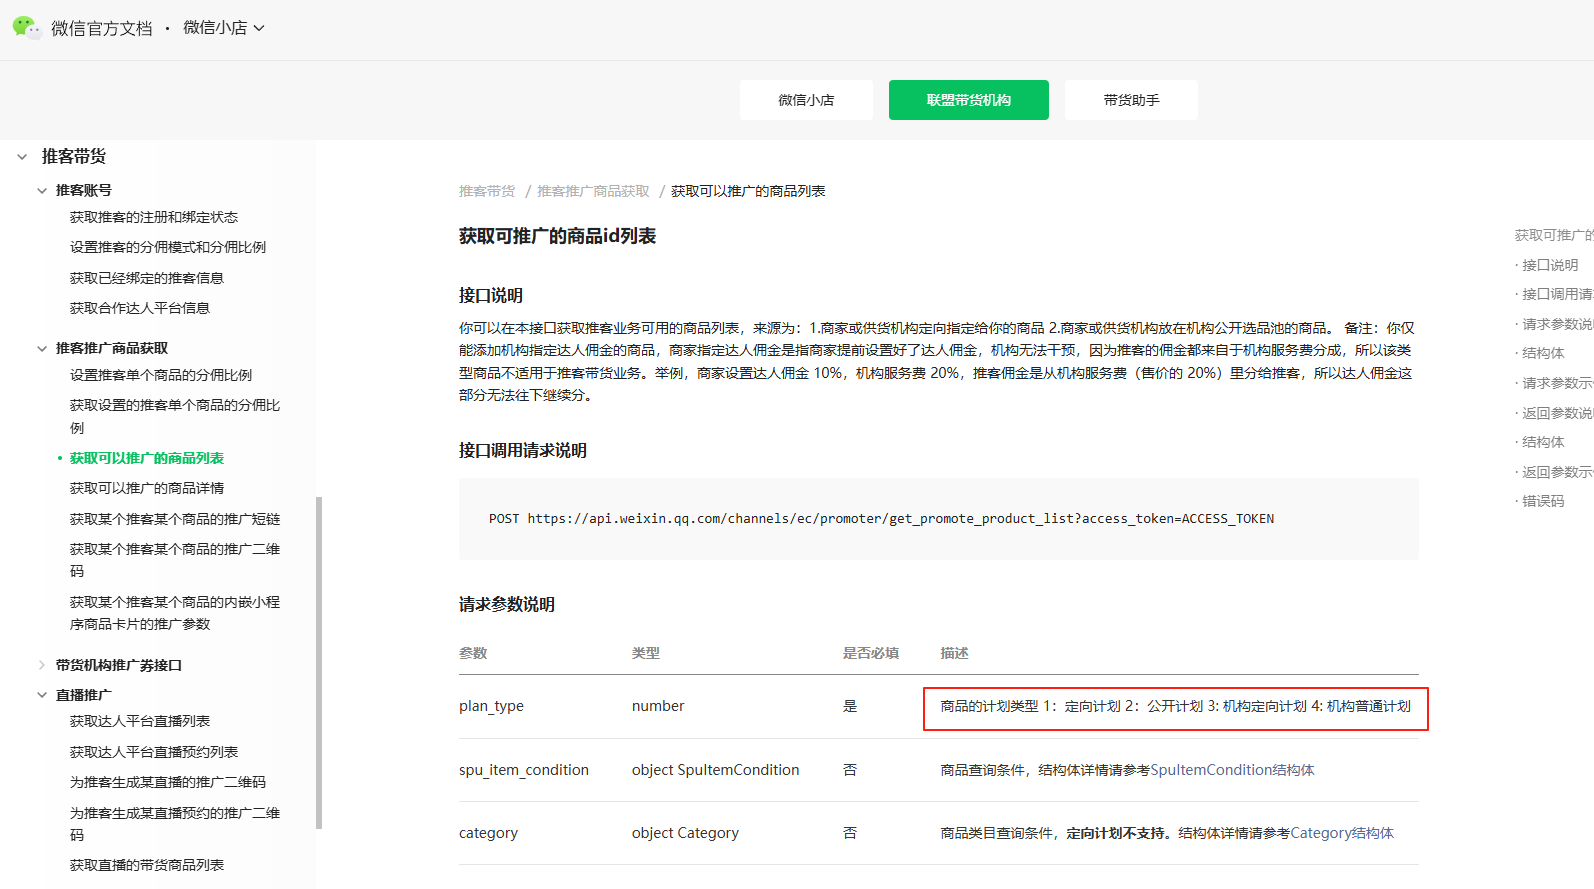Open 设置推客的分佣模式和分佣比例 page
Image resolution: width=1594 pixels, height=889 pixels.
tap(168, 247)
